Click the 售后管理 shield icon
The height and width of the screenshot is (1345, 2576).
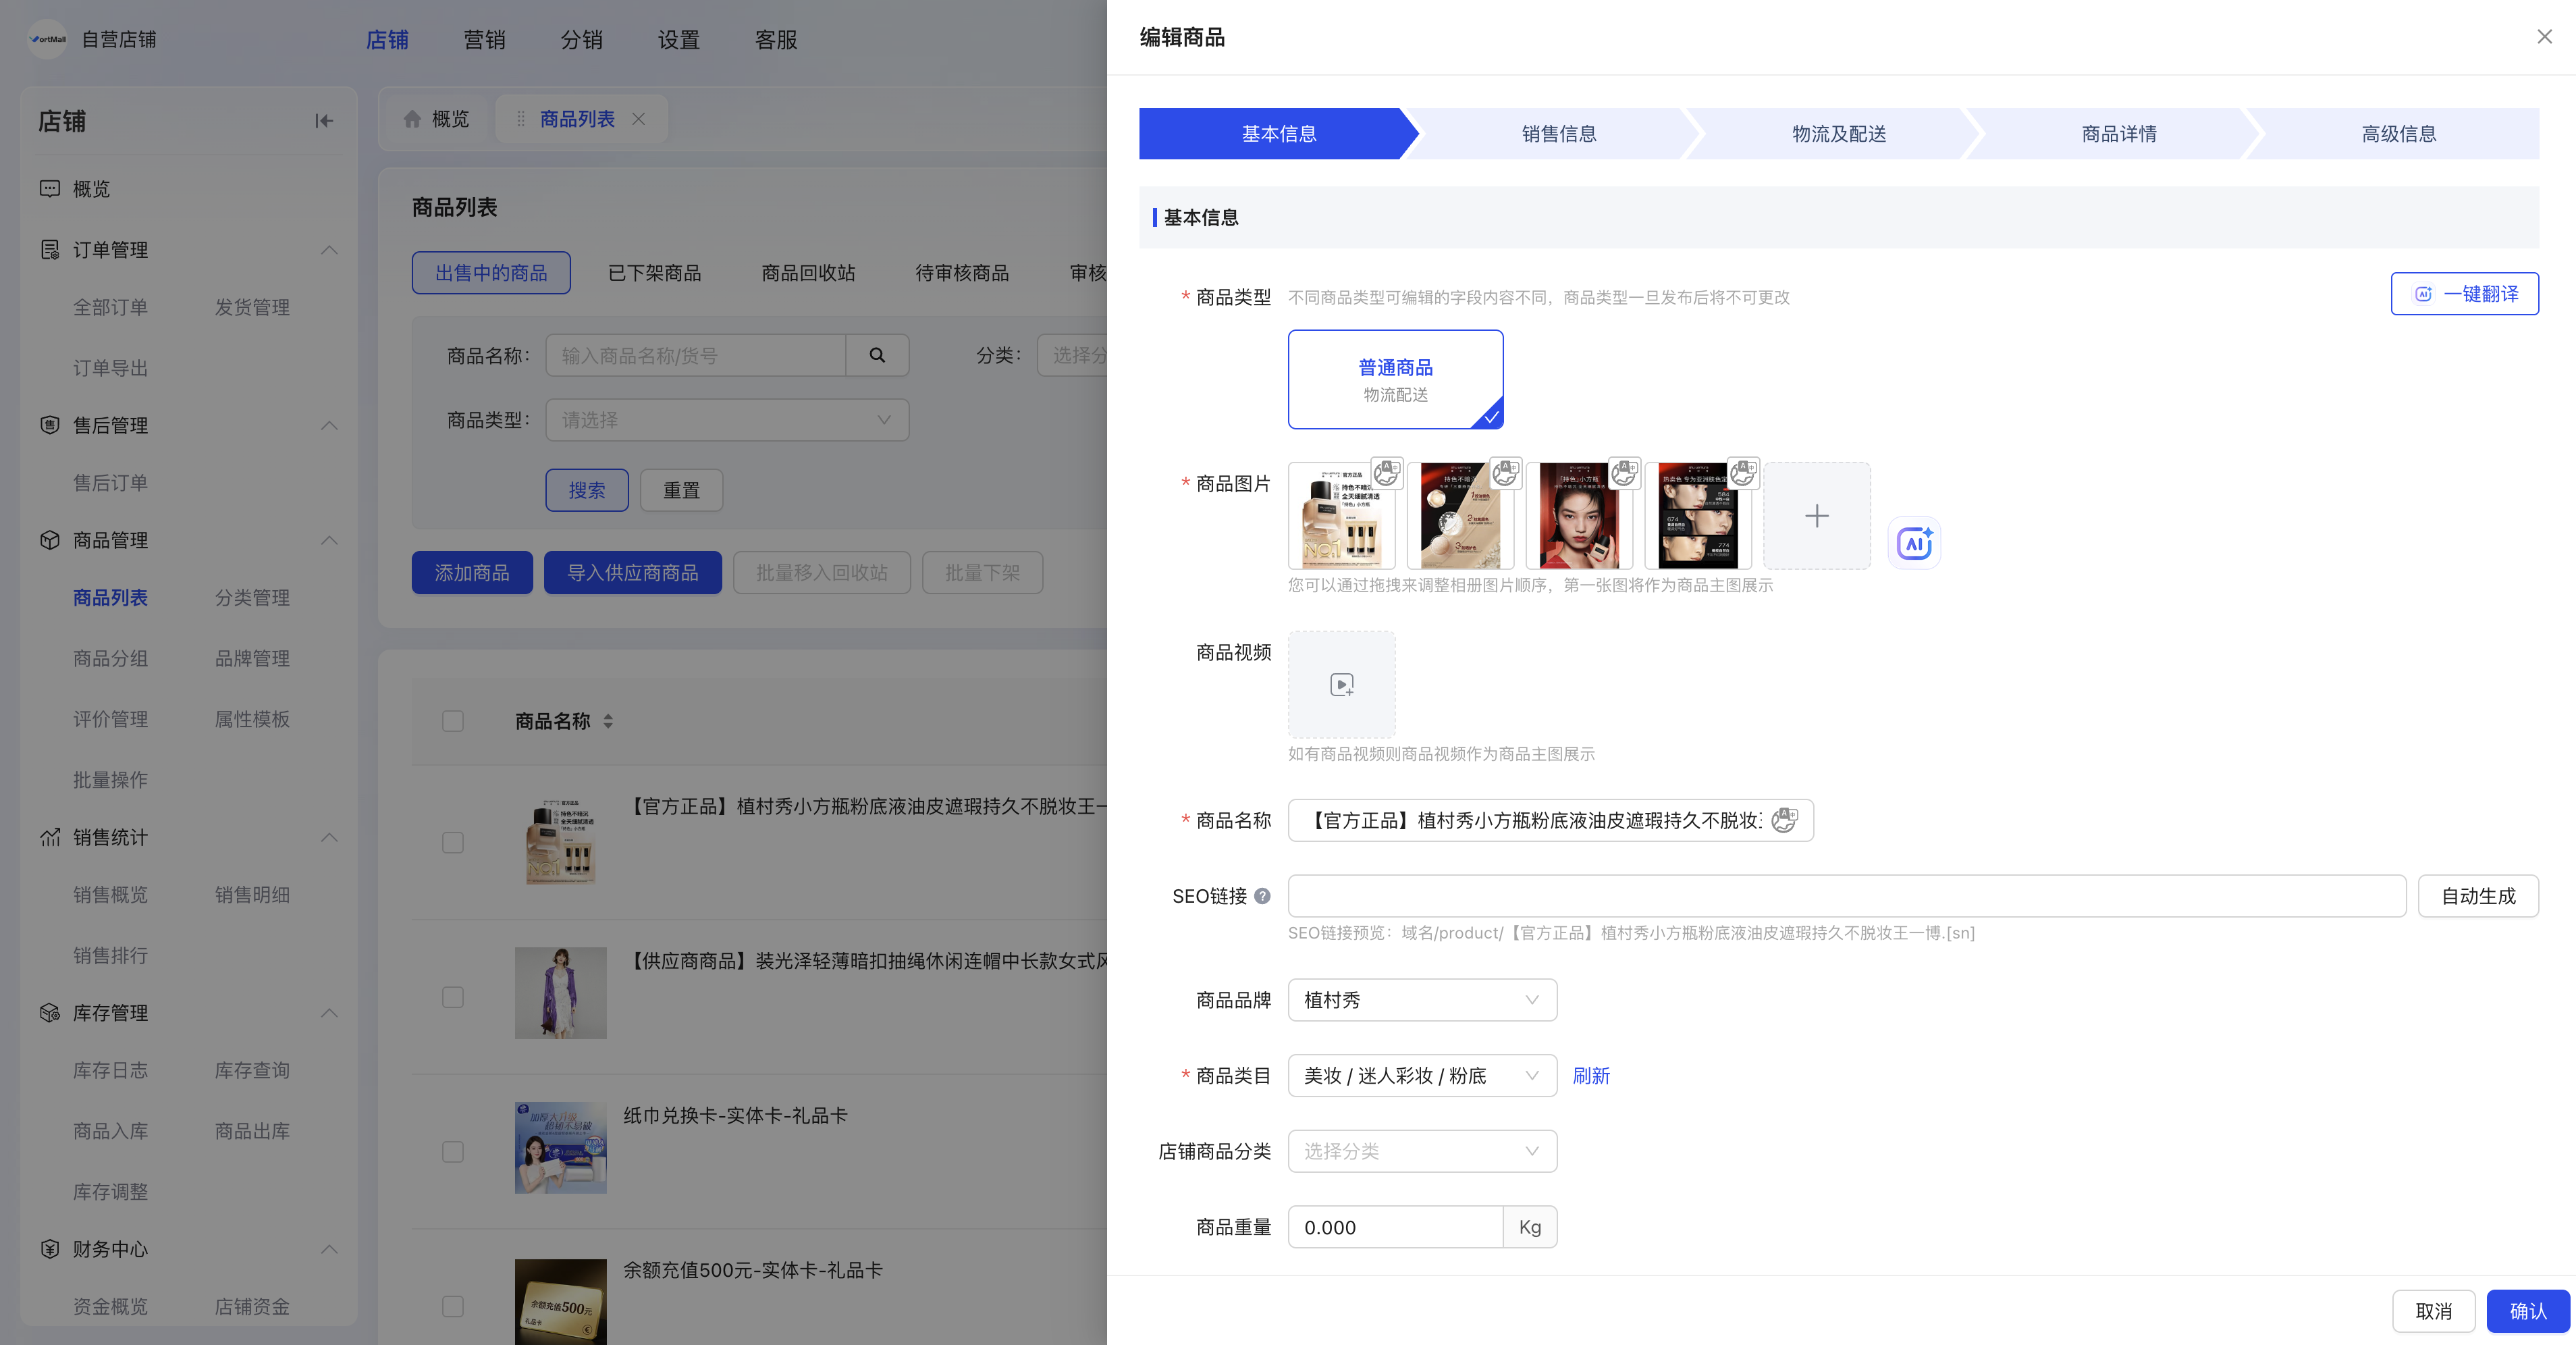[x=49, y=425]
